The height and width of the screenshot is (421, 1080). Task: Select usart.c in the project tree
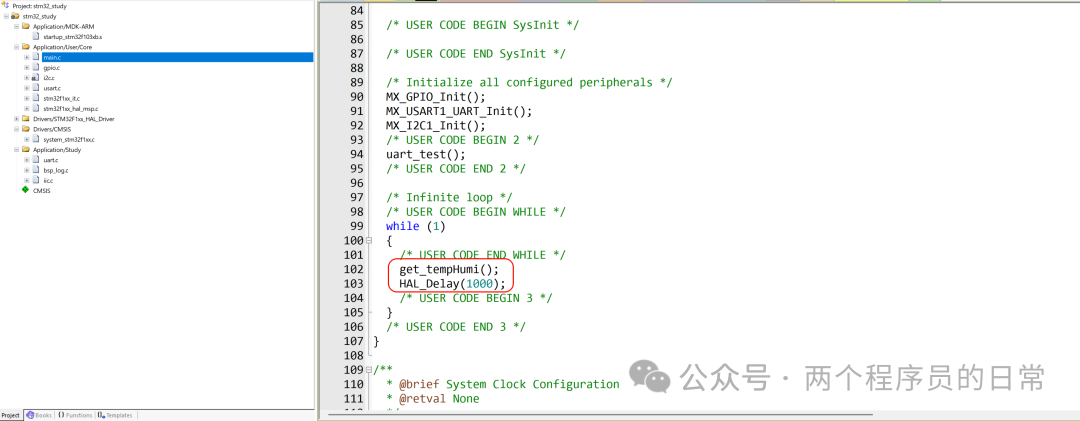tap(52, 88)
